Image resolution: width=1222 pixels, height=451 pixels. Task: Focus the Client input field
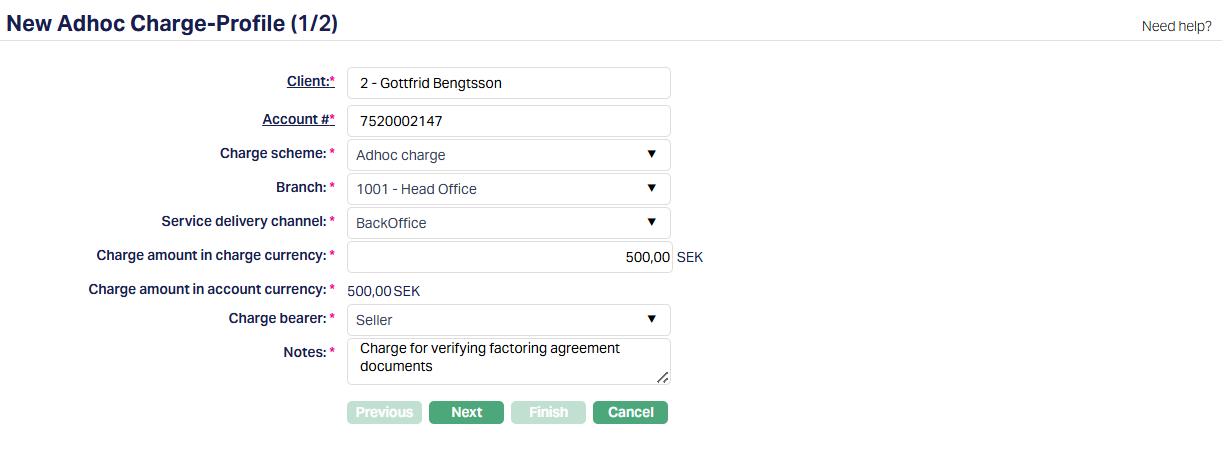click(x=508, y=83)
